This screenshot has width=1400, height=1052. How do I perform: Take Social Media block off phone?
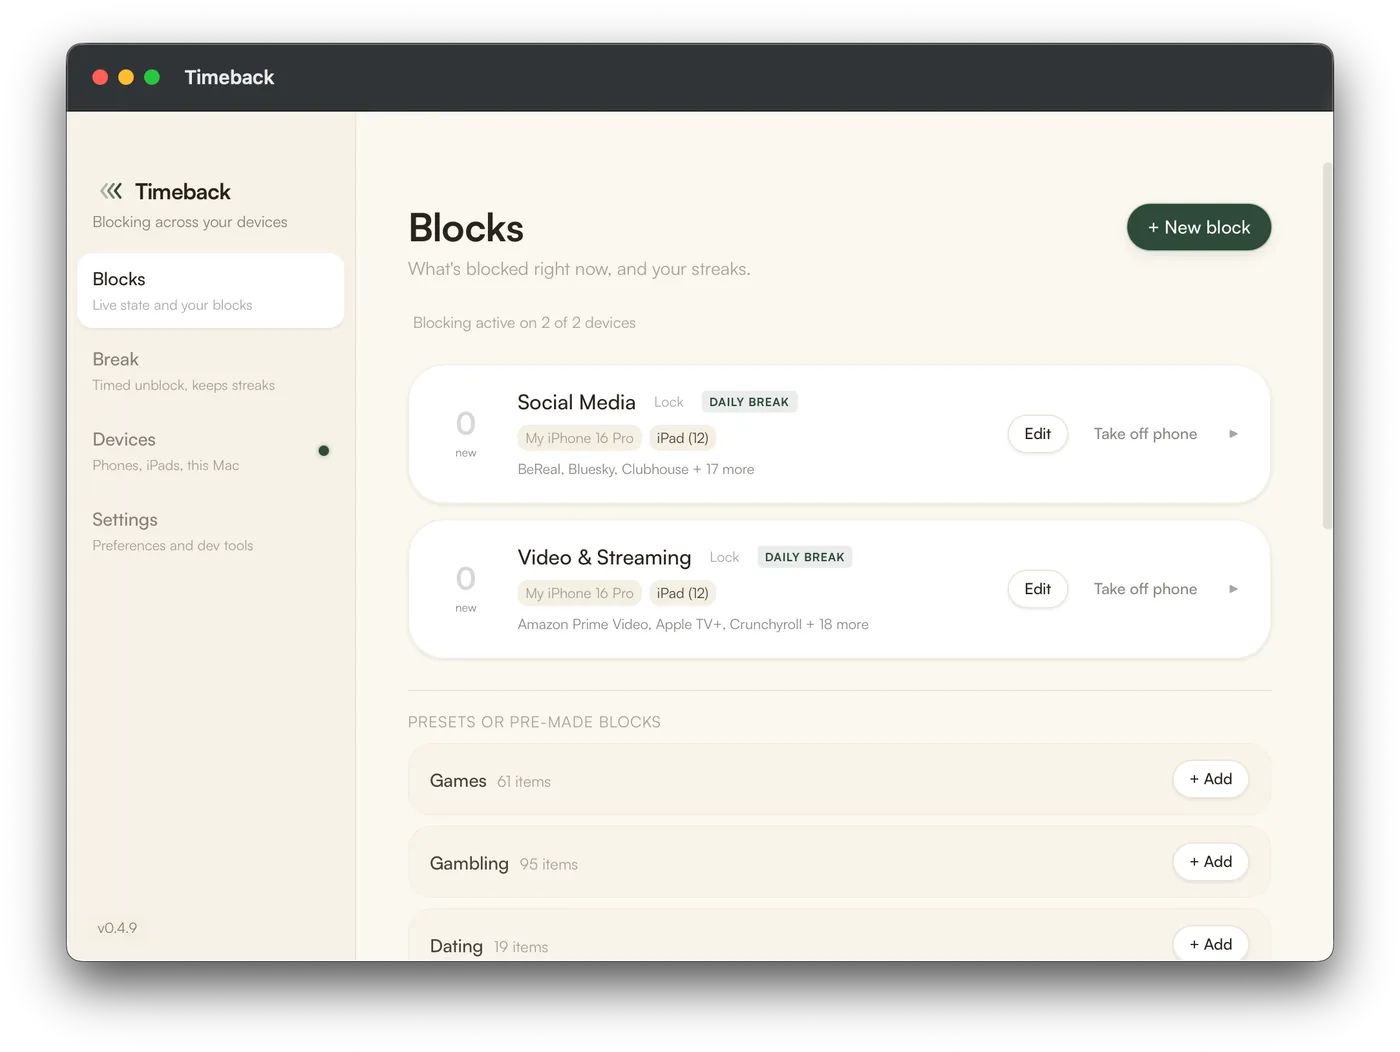1145,434
